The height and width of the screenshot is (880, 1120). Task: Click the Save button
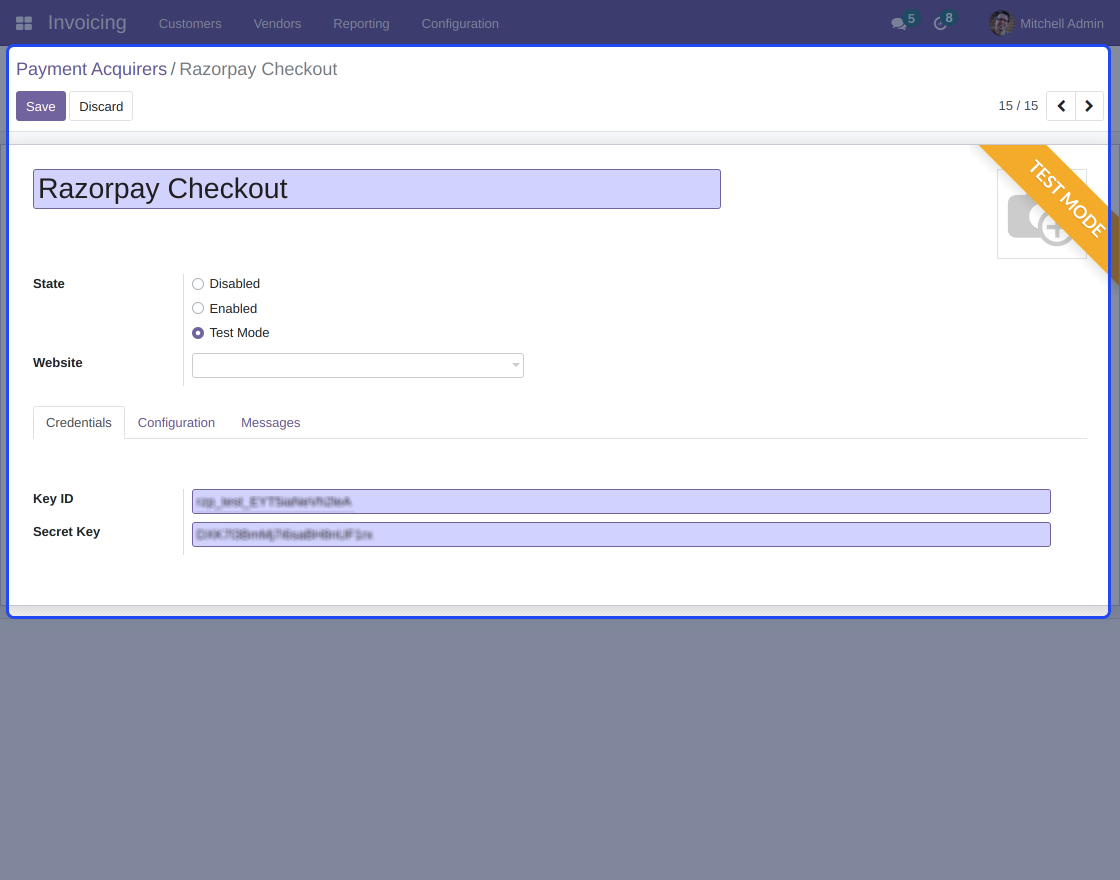(x=41, y=106)
